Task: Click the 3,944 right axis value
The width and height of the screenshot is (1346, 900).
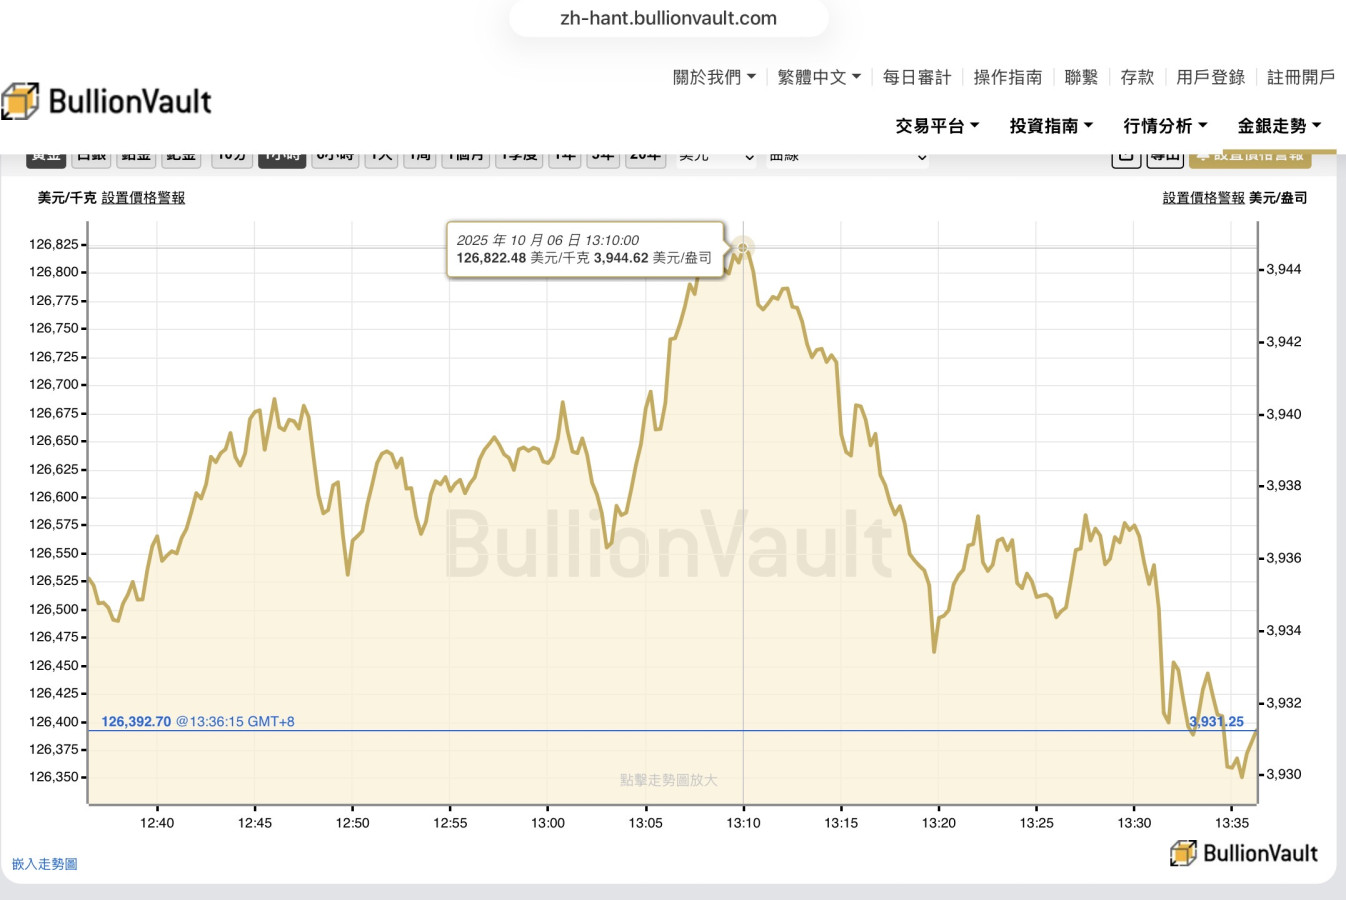Action: [x=1284, y=269]
